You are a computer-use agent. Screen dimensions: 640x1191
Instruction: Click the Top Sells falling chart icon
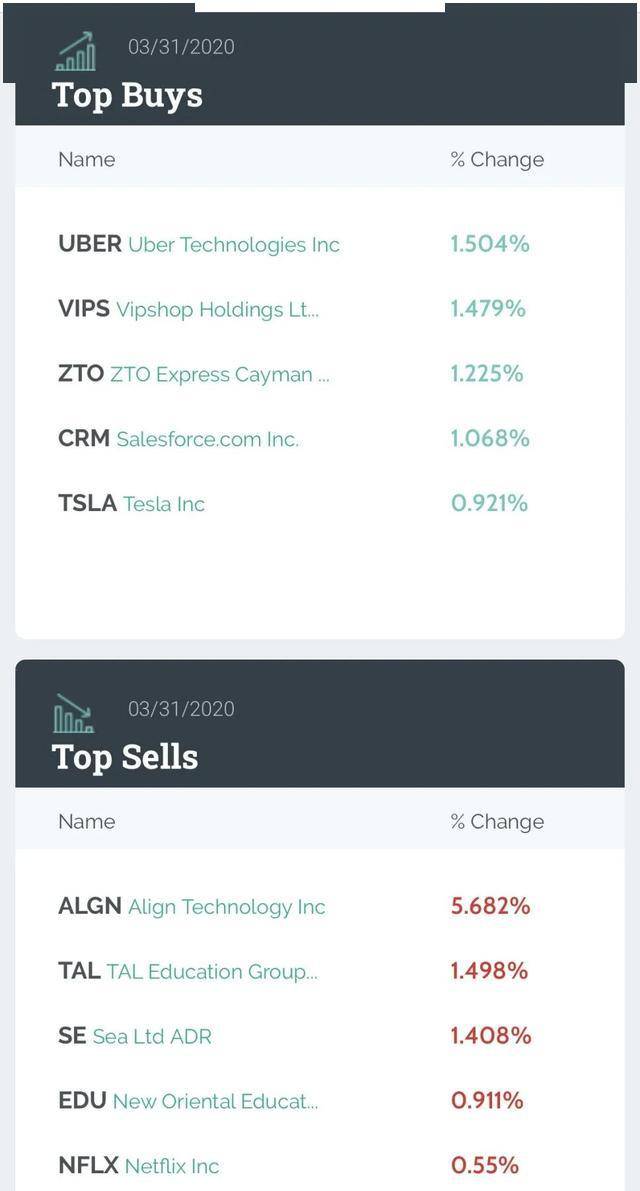coord(73,713)
